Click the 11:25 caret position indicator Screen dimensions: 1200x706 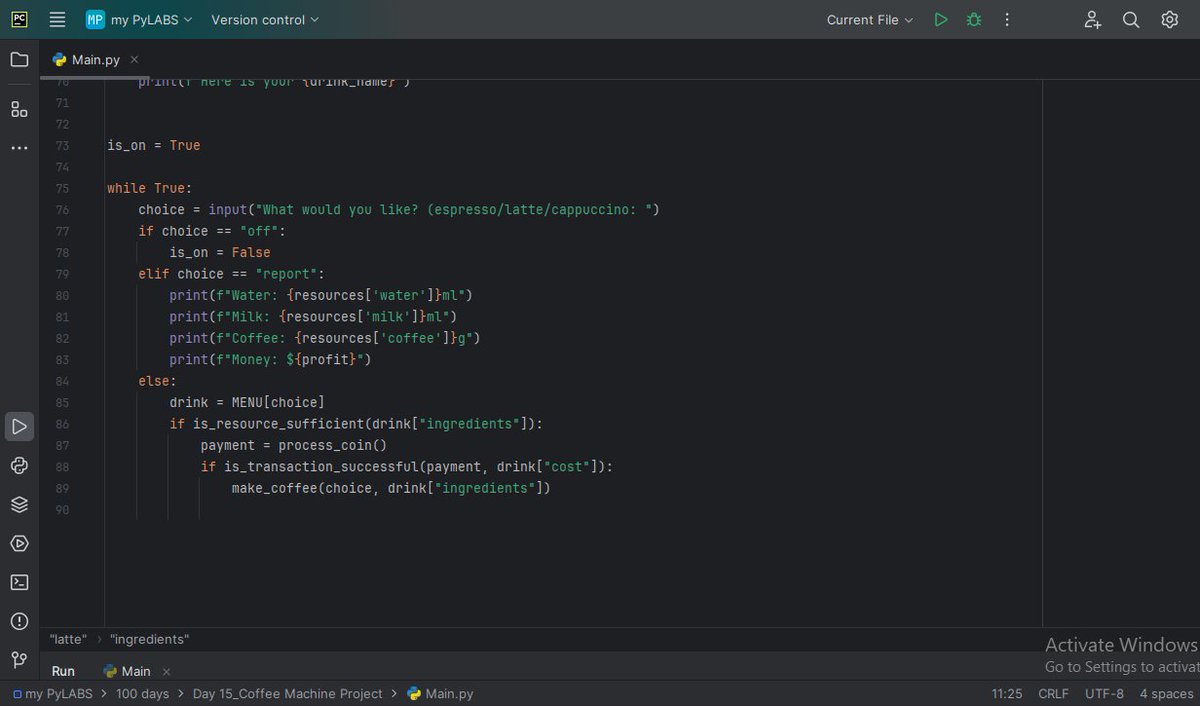[1007, 694]
